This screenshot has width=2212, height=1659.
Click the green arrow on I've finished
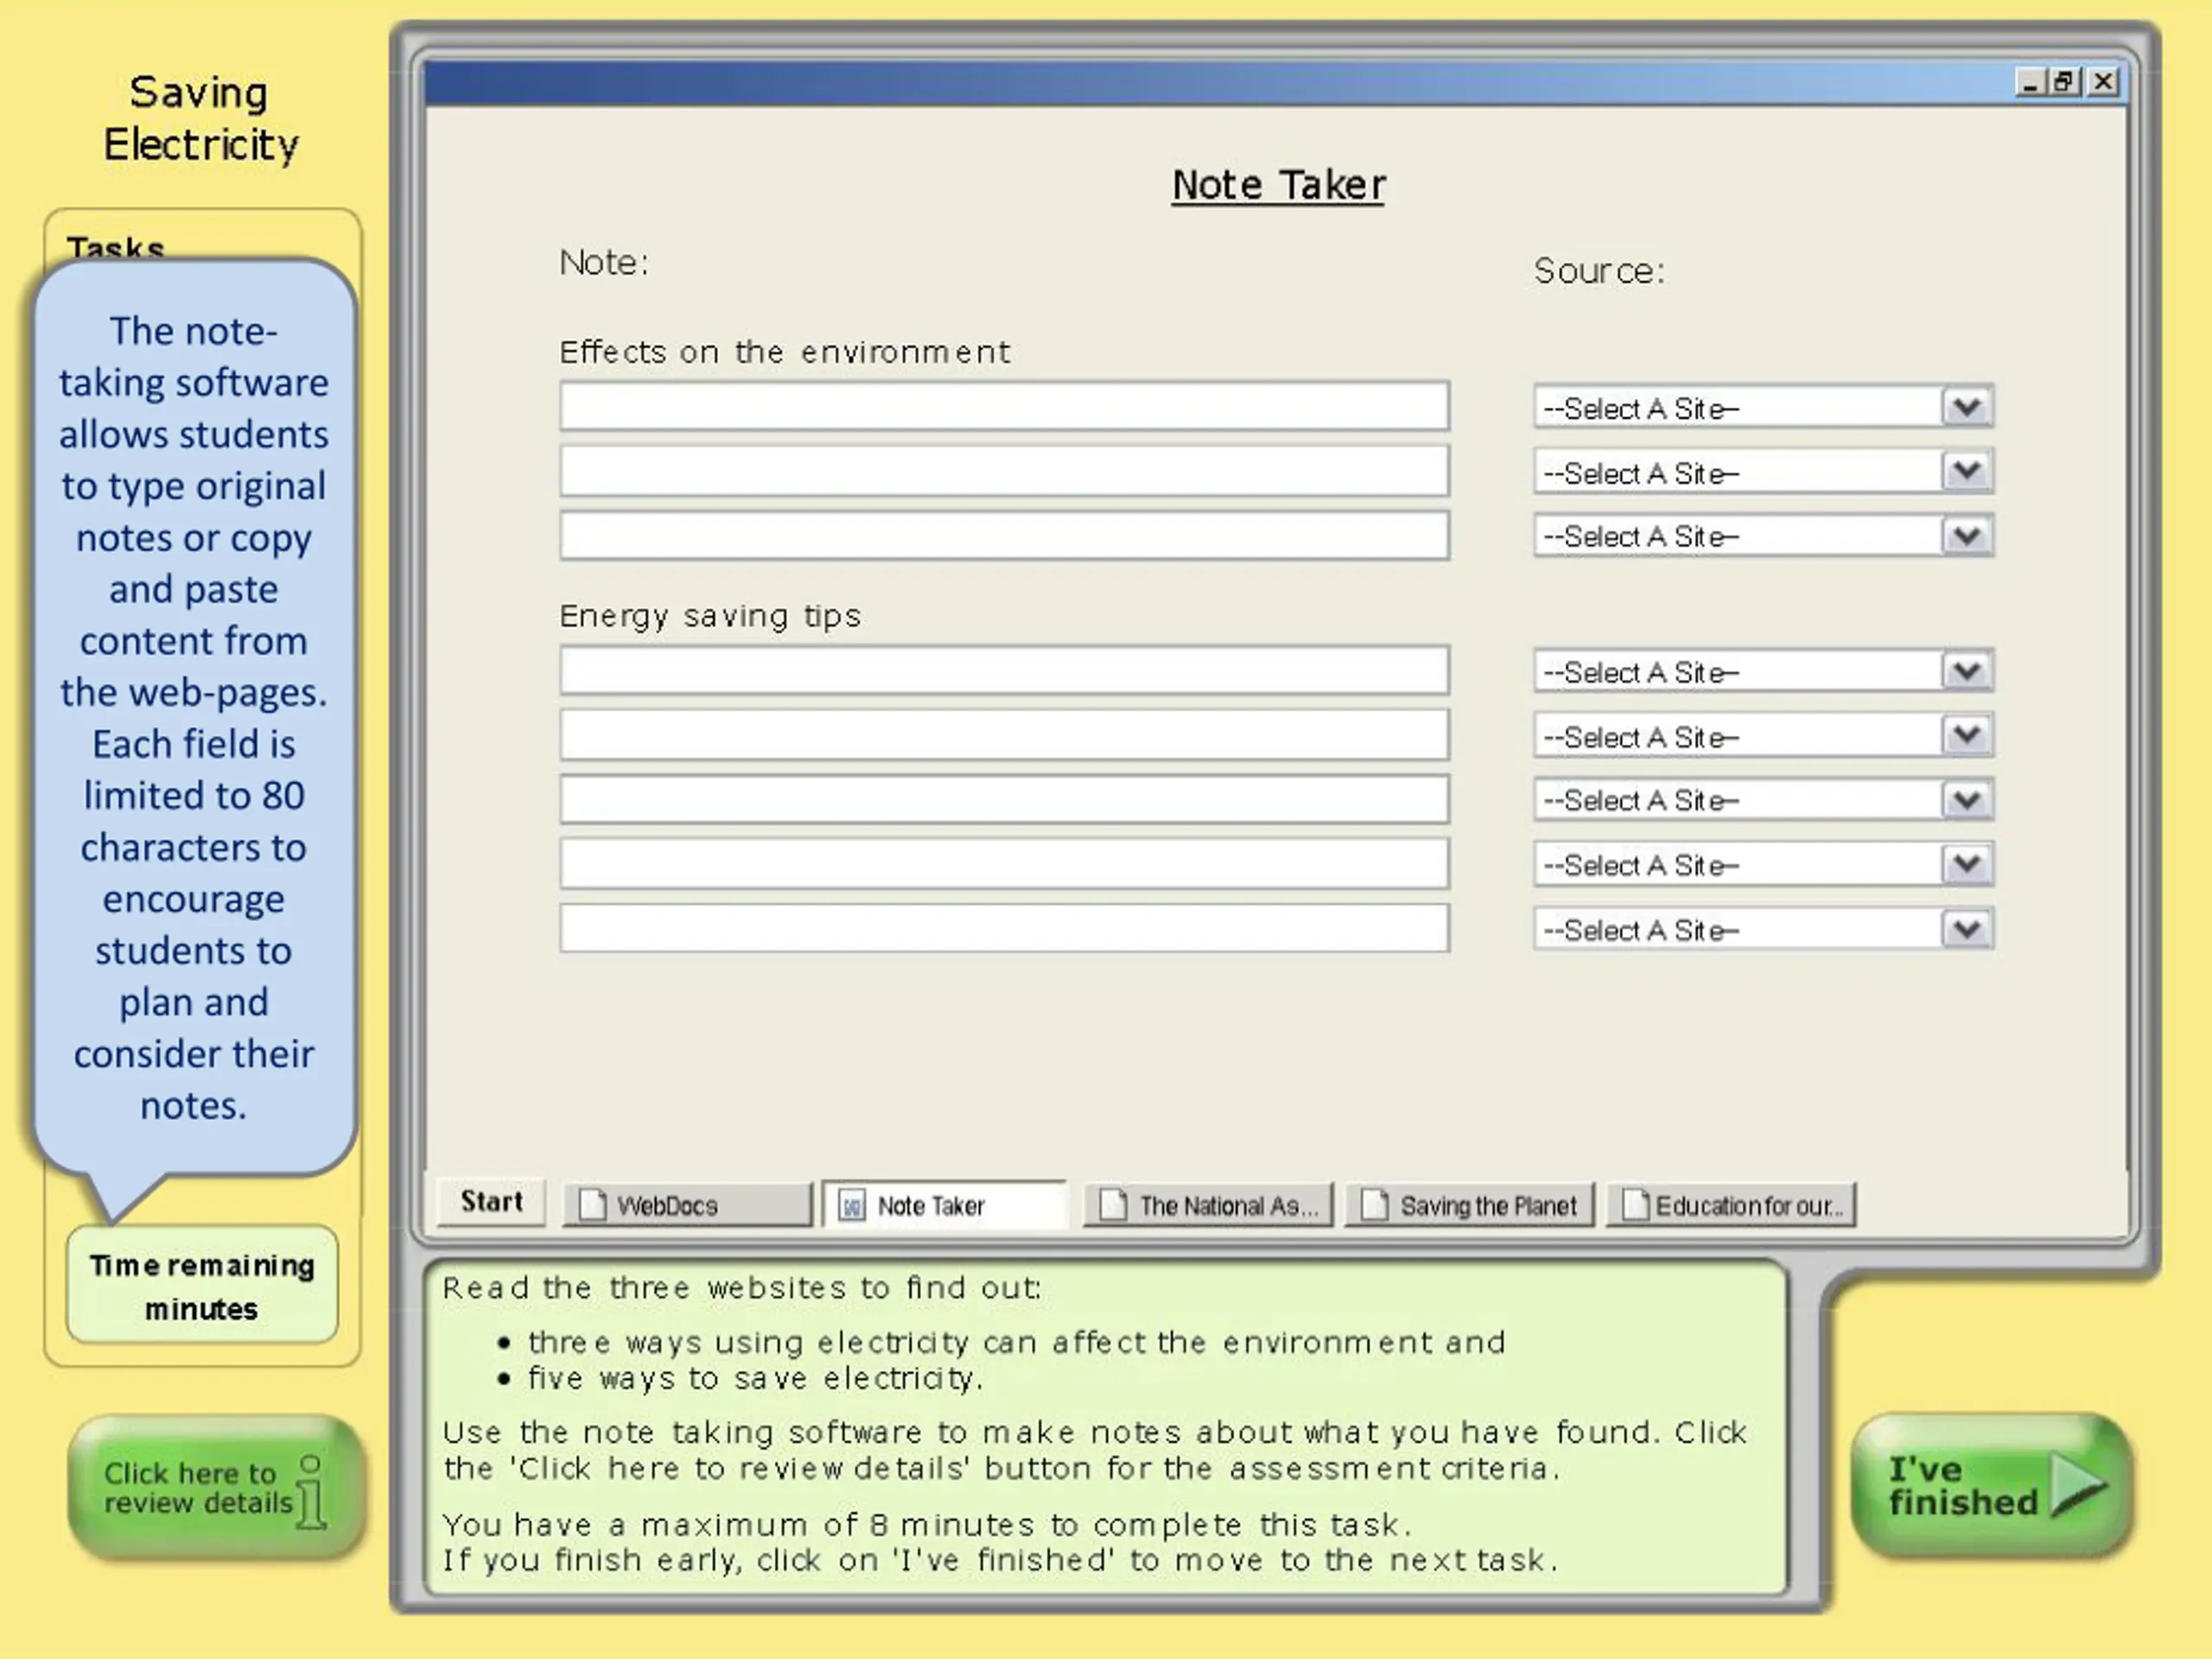pos(2078,1485)
